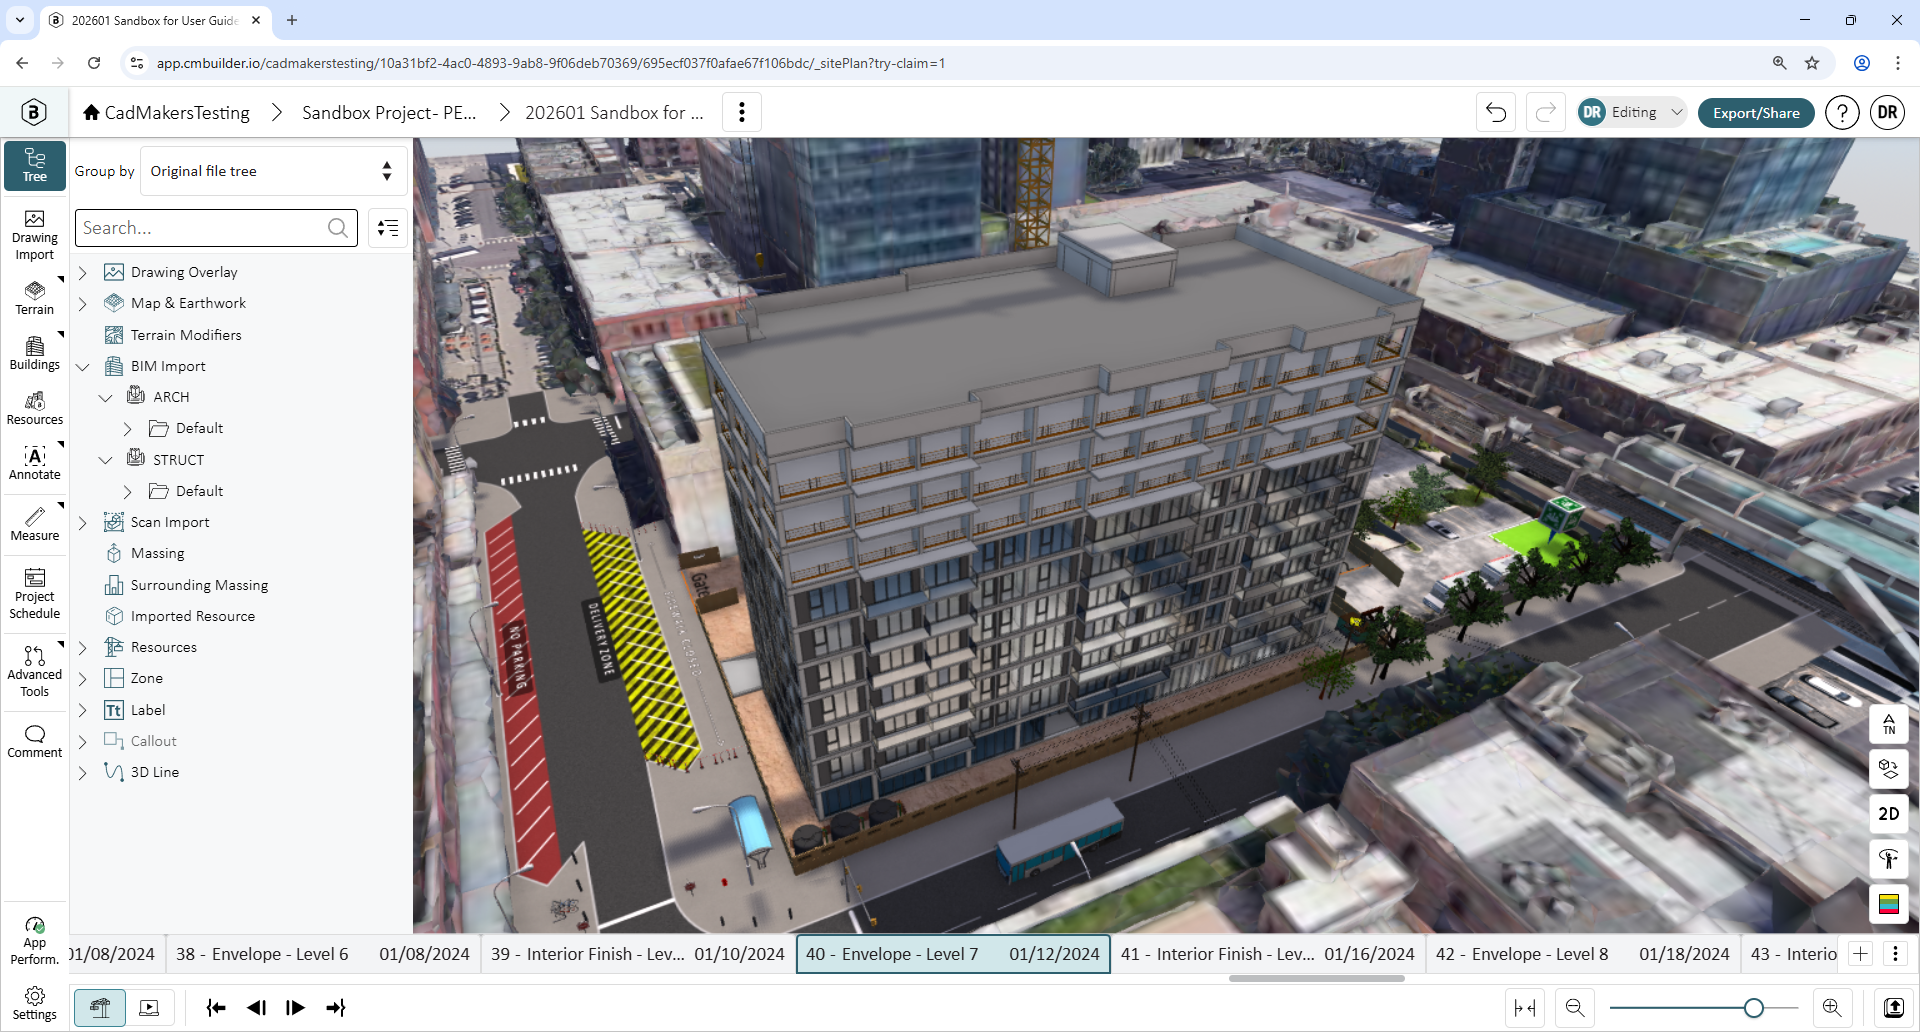
Task: Select the Terrain tool
Action: coord(35,298)
